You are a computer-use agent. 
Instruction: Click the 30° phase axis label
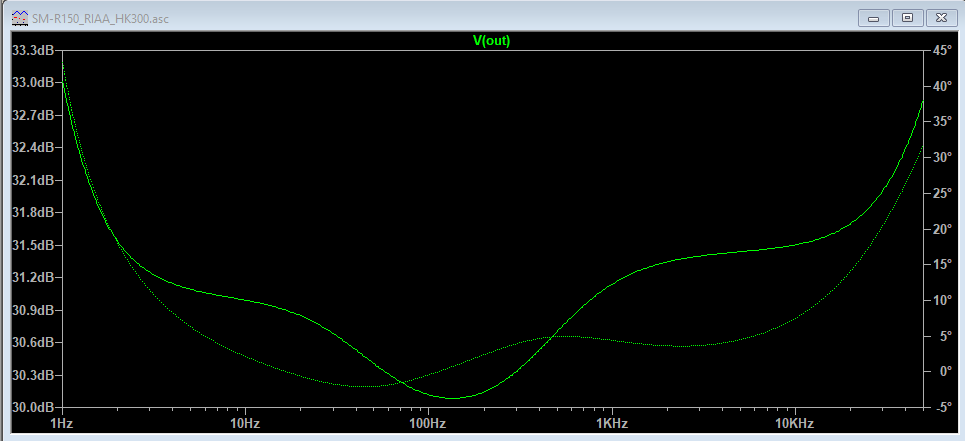point(942,157)
